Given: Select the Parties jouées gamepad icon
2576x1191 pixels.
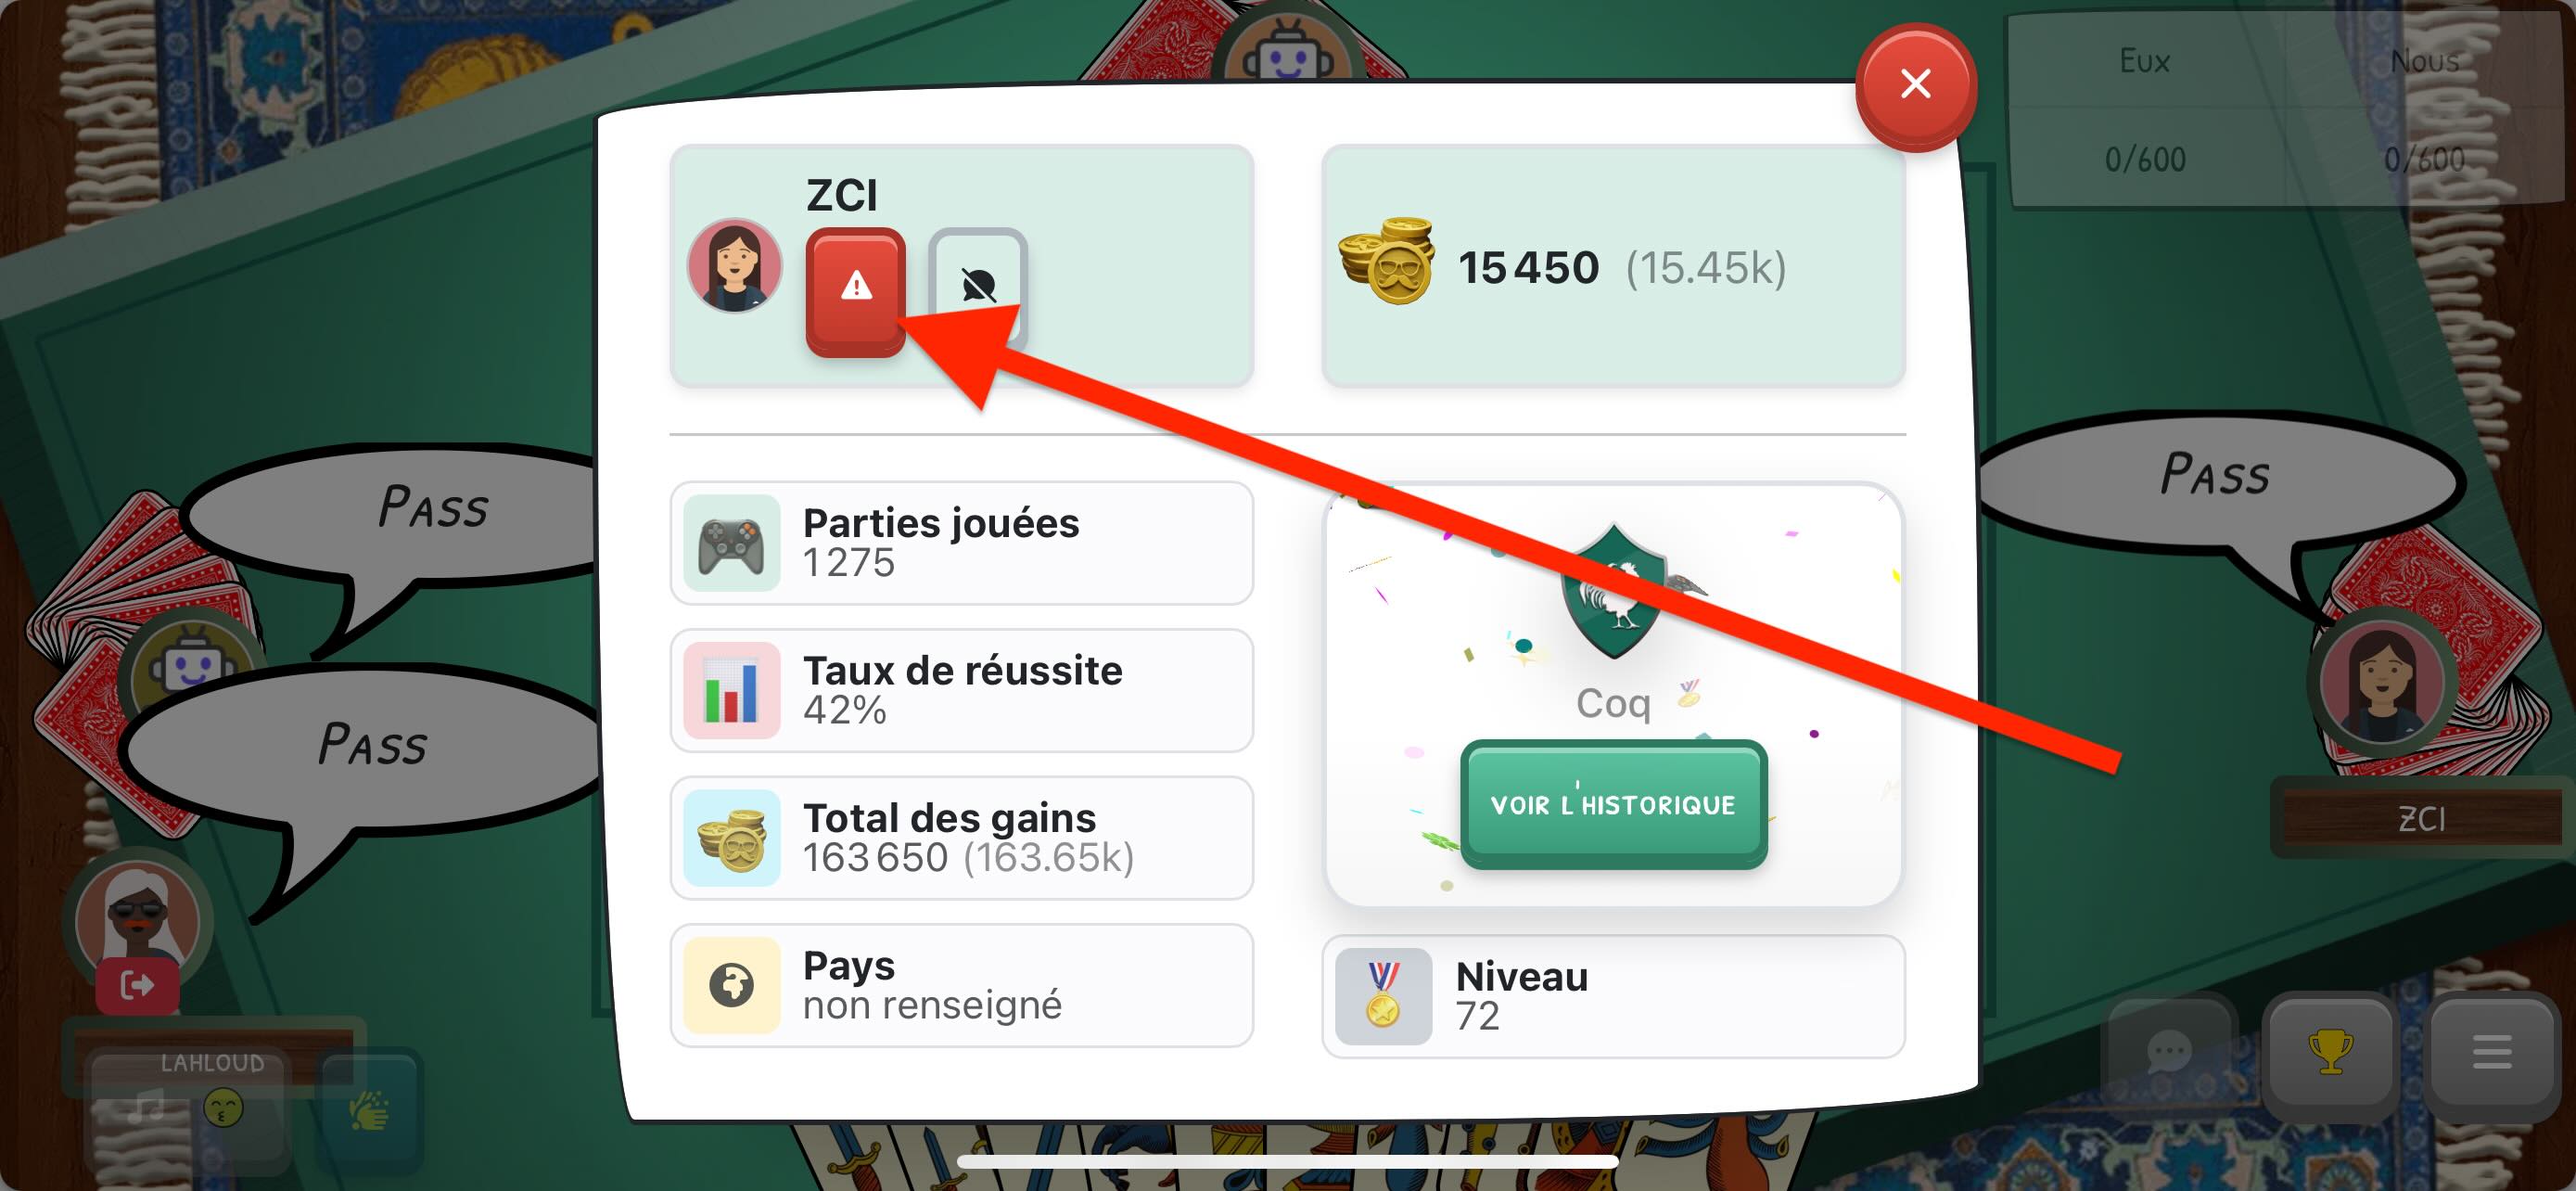Looking at the screenshot, I should click(x=732, y=543).
